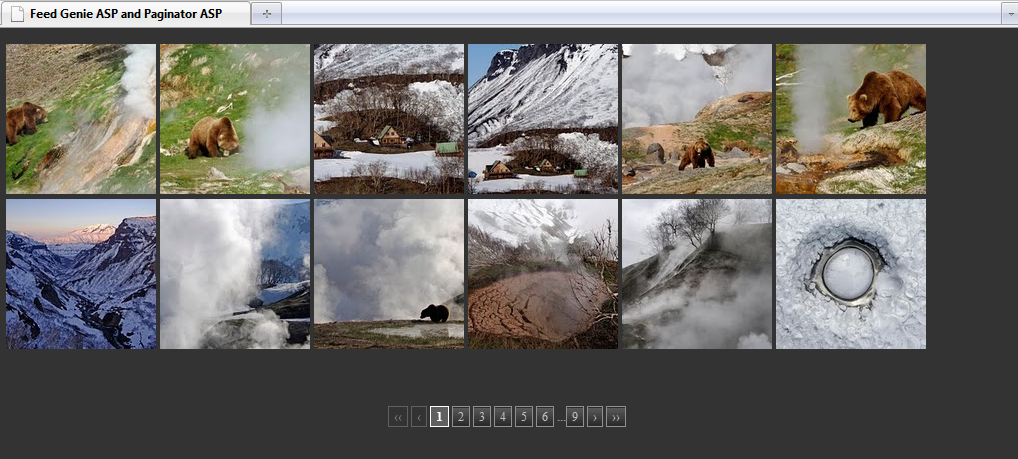
Task: Jump to page 9 in the paginator
Action: tap(575, 417)
